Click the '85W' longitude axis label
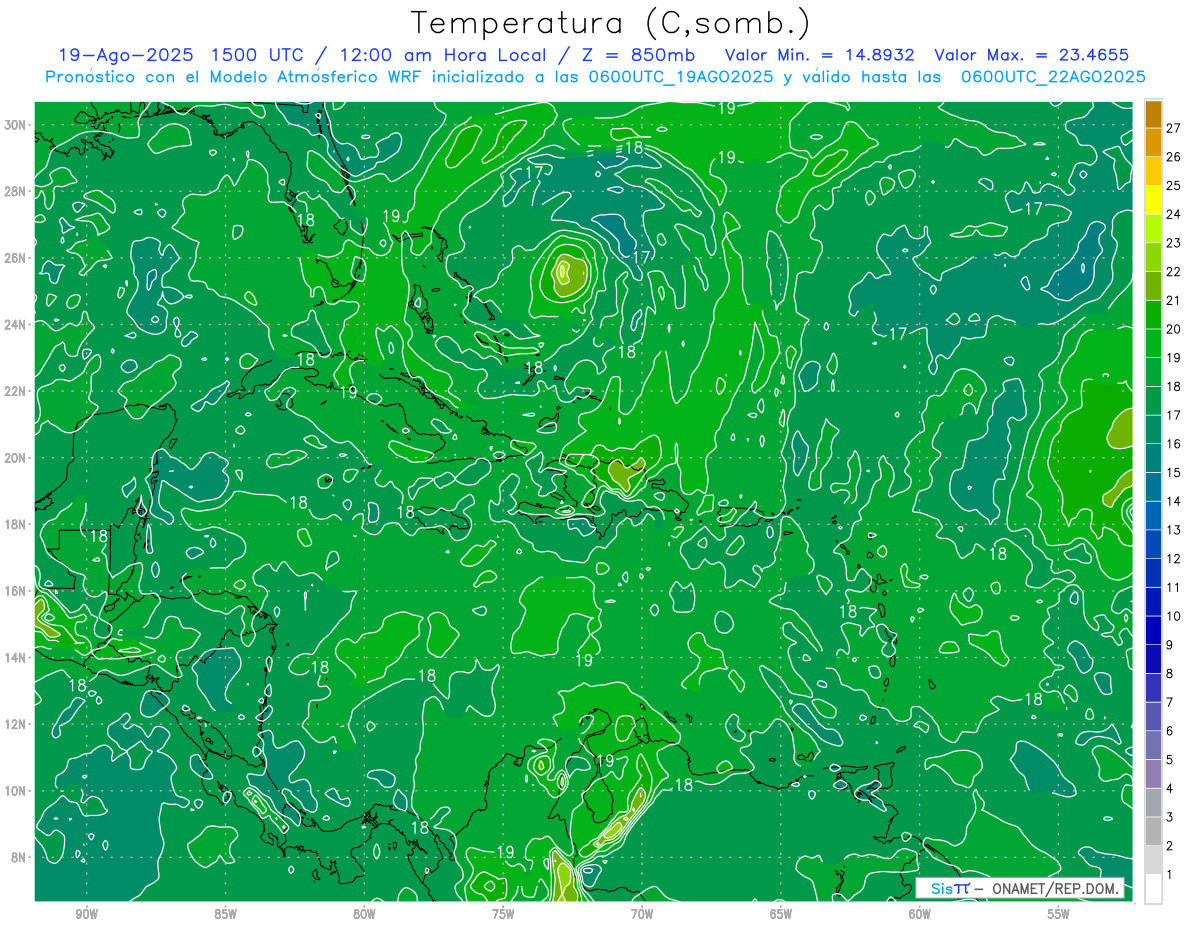Image resolution: width=1200 pixels, height=927 pixels. [225, 914]
